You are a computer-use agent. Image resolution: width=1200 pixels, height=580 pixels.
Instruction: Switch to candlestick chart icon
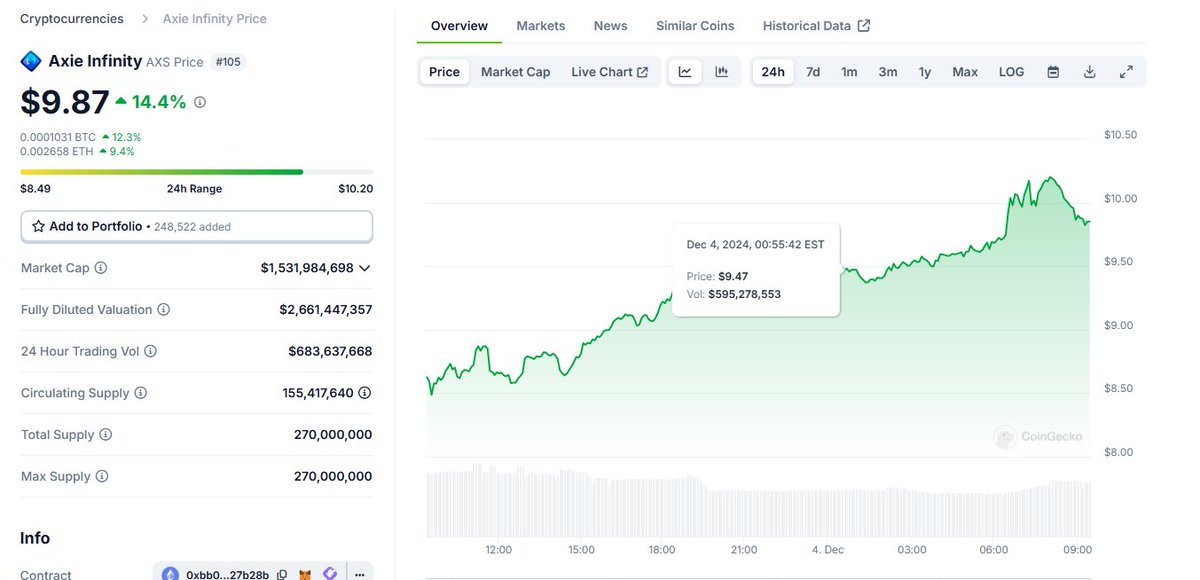pos(722,72)
